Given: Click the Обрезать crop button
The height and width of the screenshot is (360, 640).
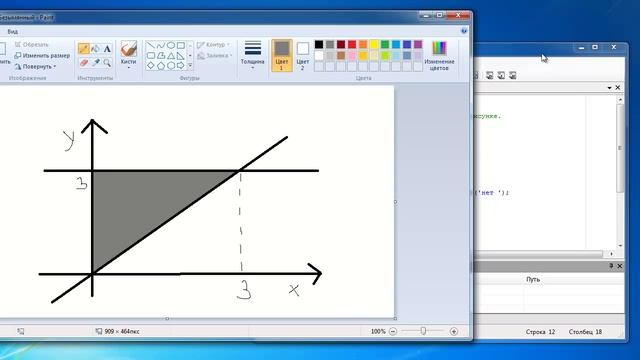Looking at the screenshot, I should 32,44.
